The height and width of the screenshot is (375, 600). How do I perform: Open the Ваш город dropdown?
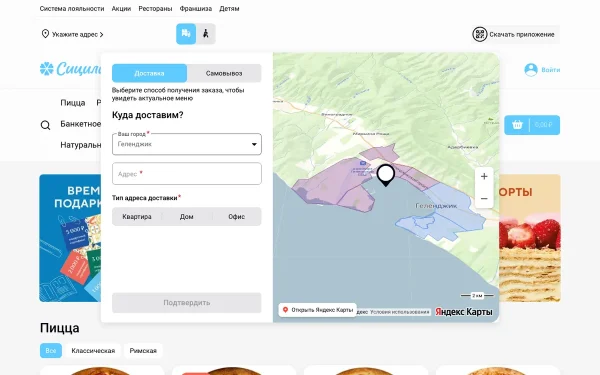187,144
